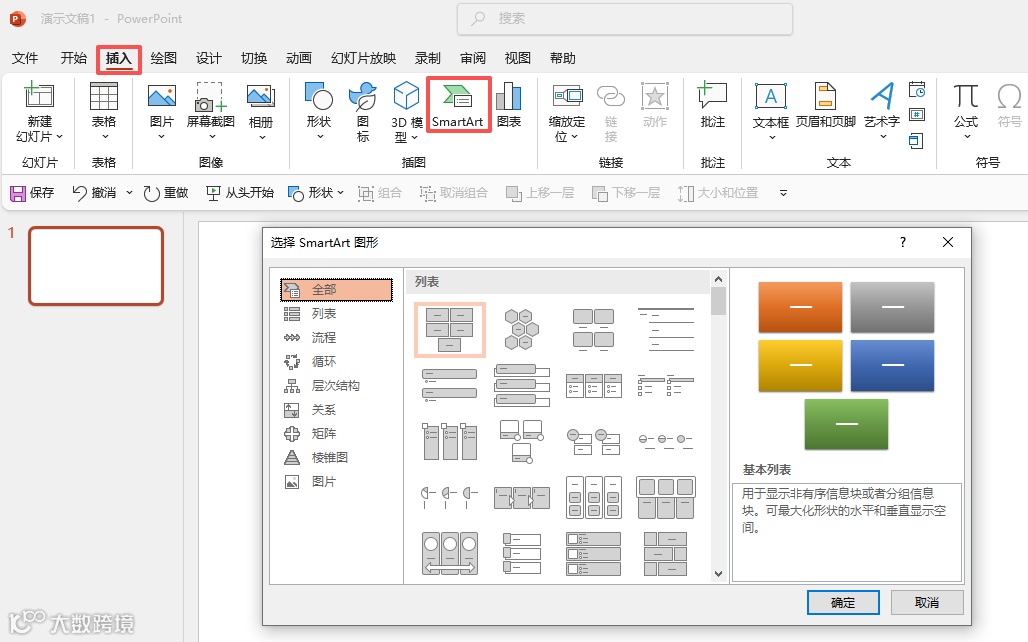Screen dimensions: 1028x642
Task: Click the Undo (撤消) button
Action: (94, 193)
